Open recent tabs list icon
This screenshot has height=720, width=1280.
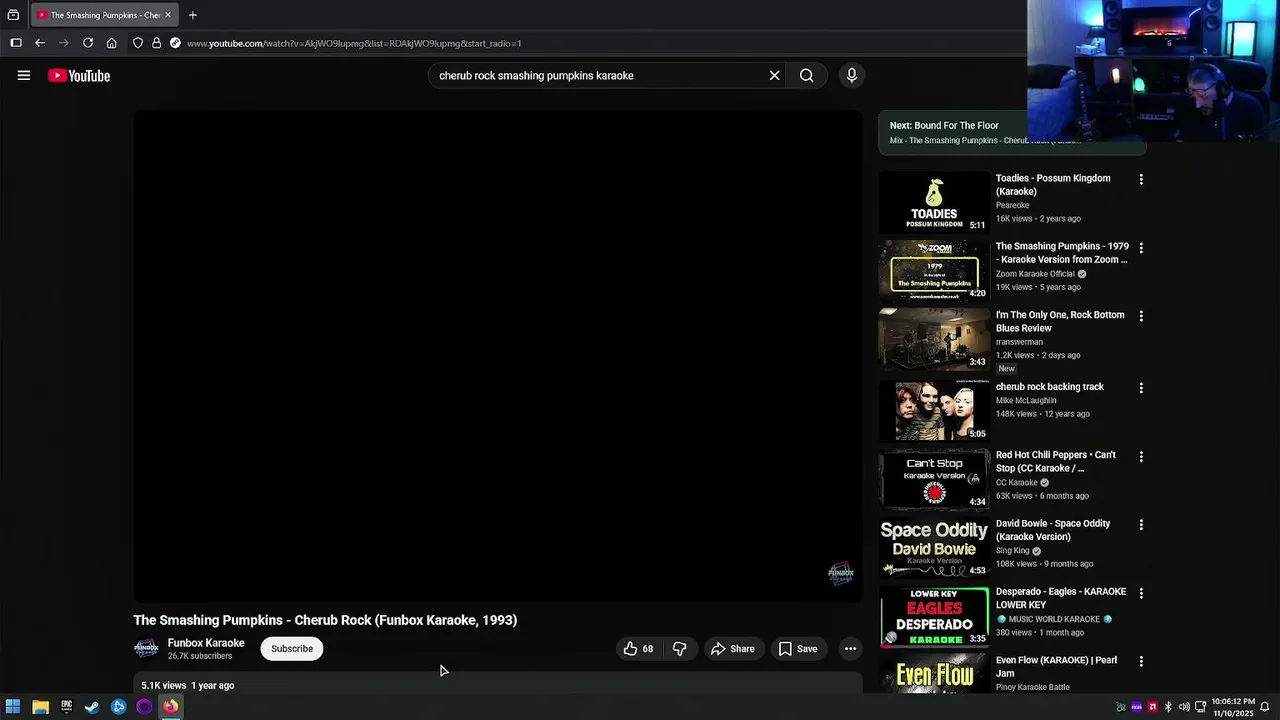13,15
